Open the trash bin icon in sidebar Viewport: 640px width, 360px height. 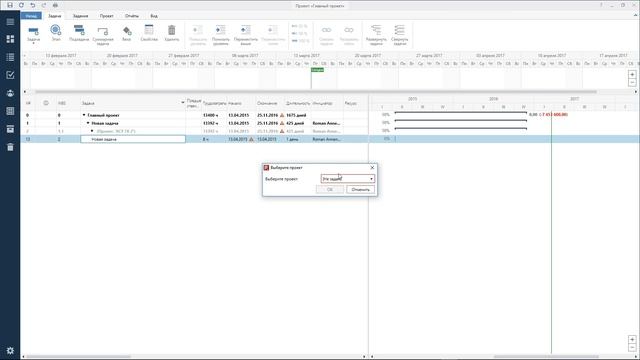10,147
